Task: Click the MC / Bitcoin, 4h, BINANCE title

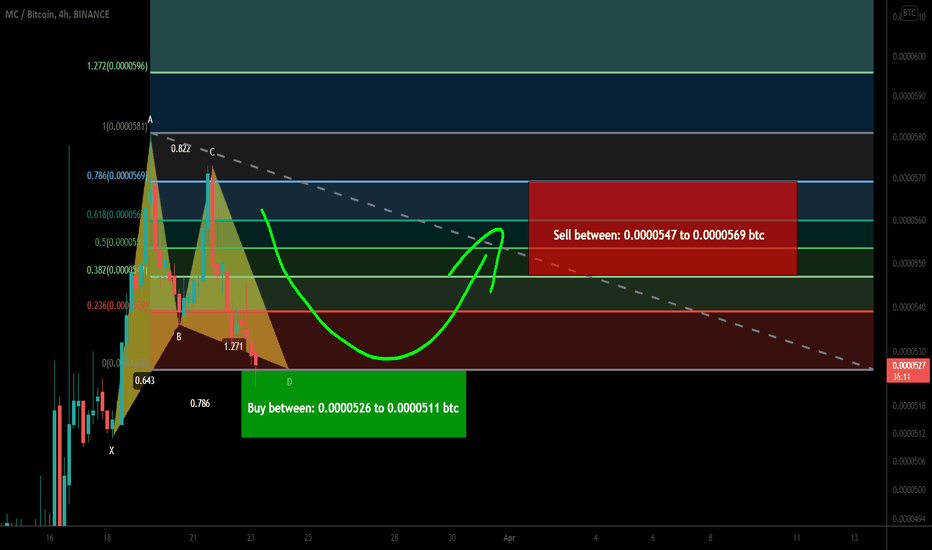Action: 57,14
